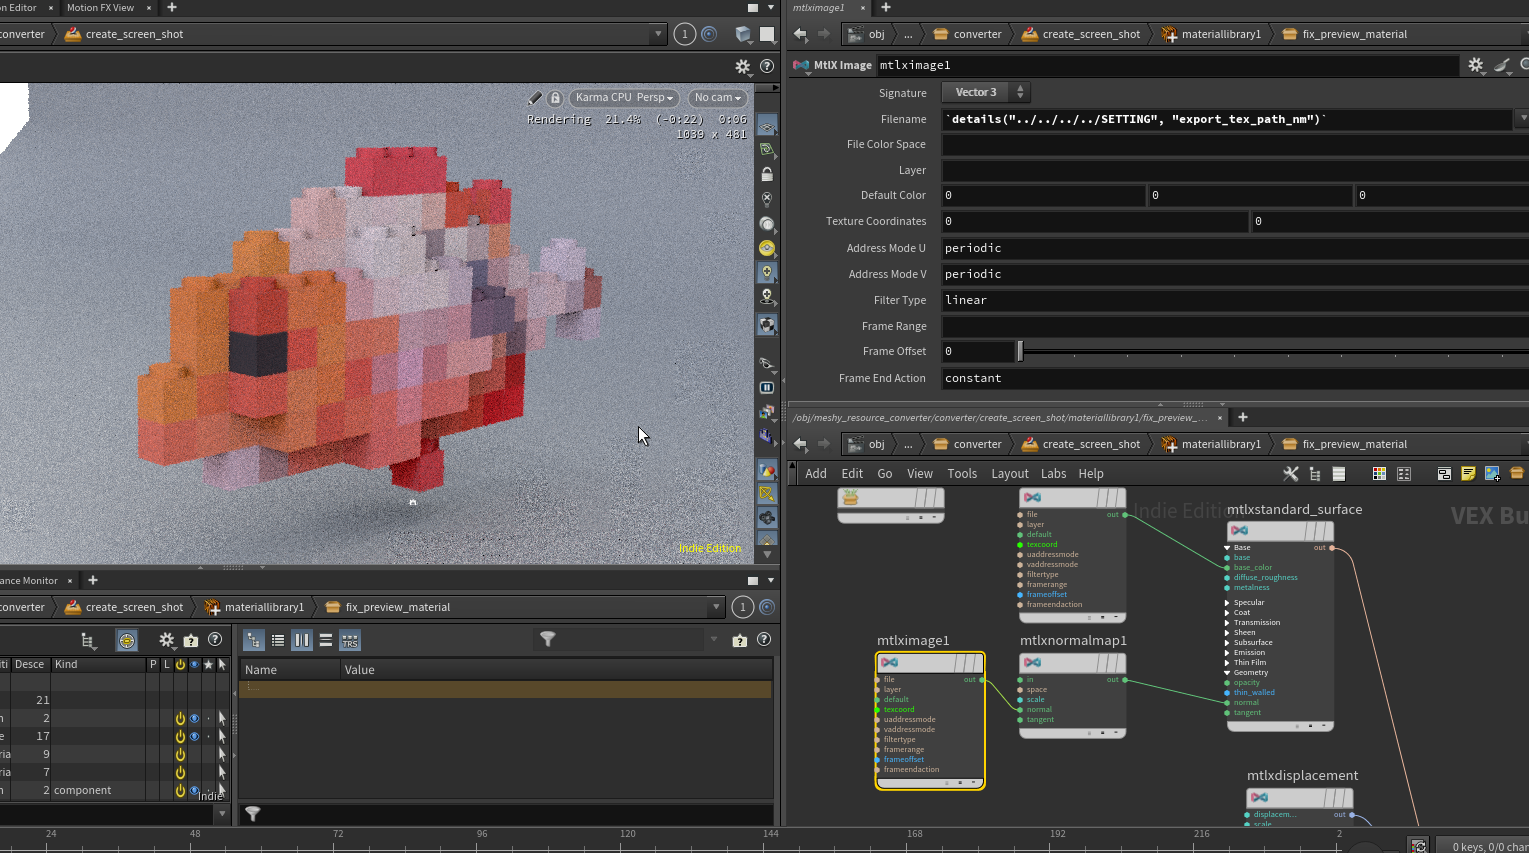Go back in parameter pane path
Image resolution: width=1529 pixels, height=853 pixels.
tap(800, 34)
